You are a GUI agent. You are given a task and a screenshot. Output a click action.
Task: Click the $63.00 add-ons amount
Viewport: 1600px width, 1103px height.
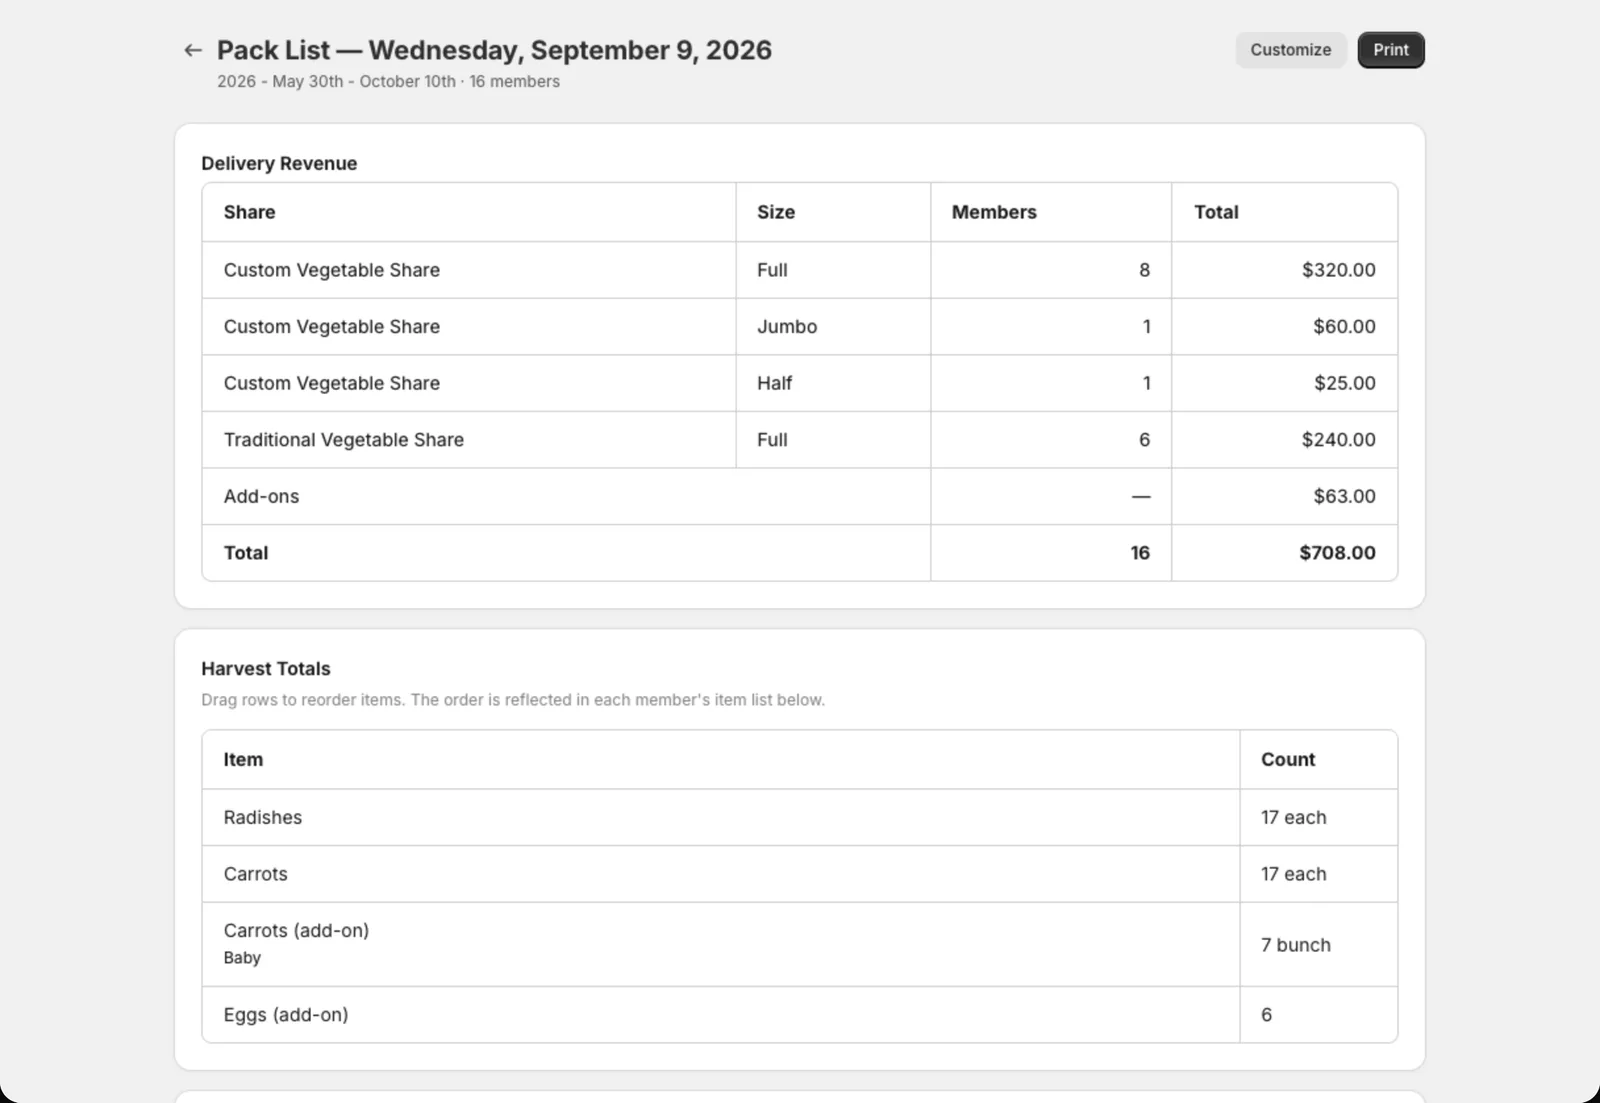(1344, 496)
